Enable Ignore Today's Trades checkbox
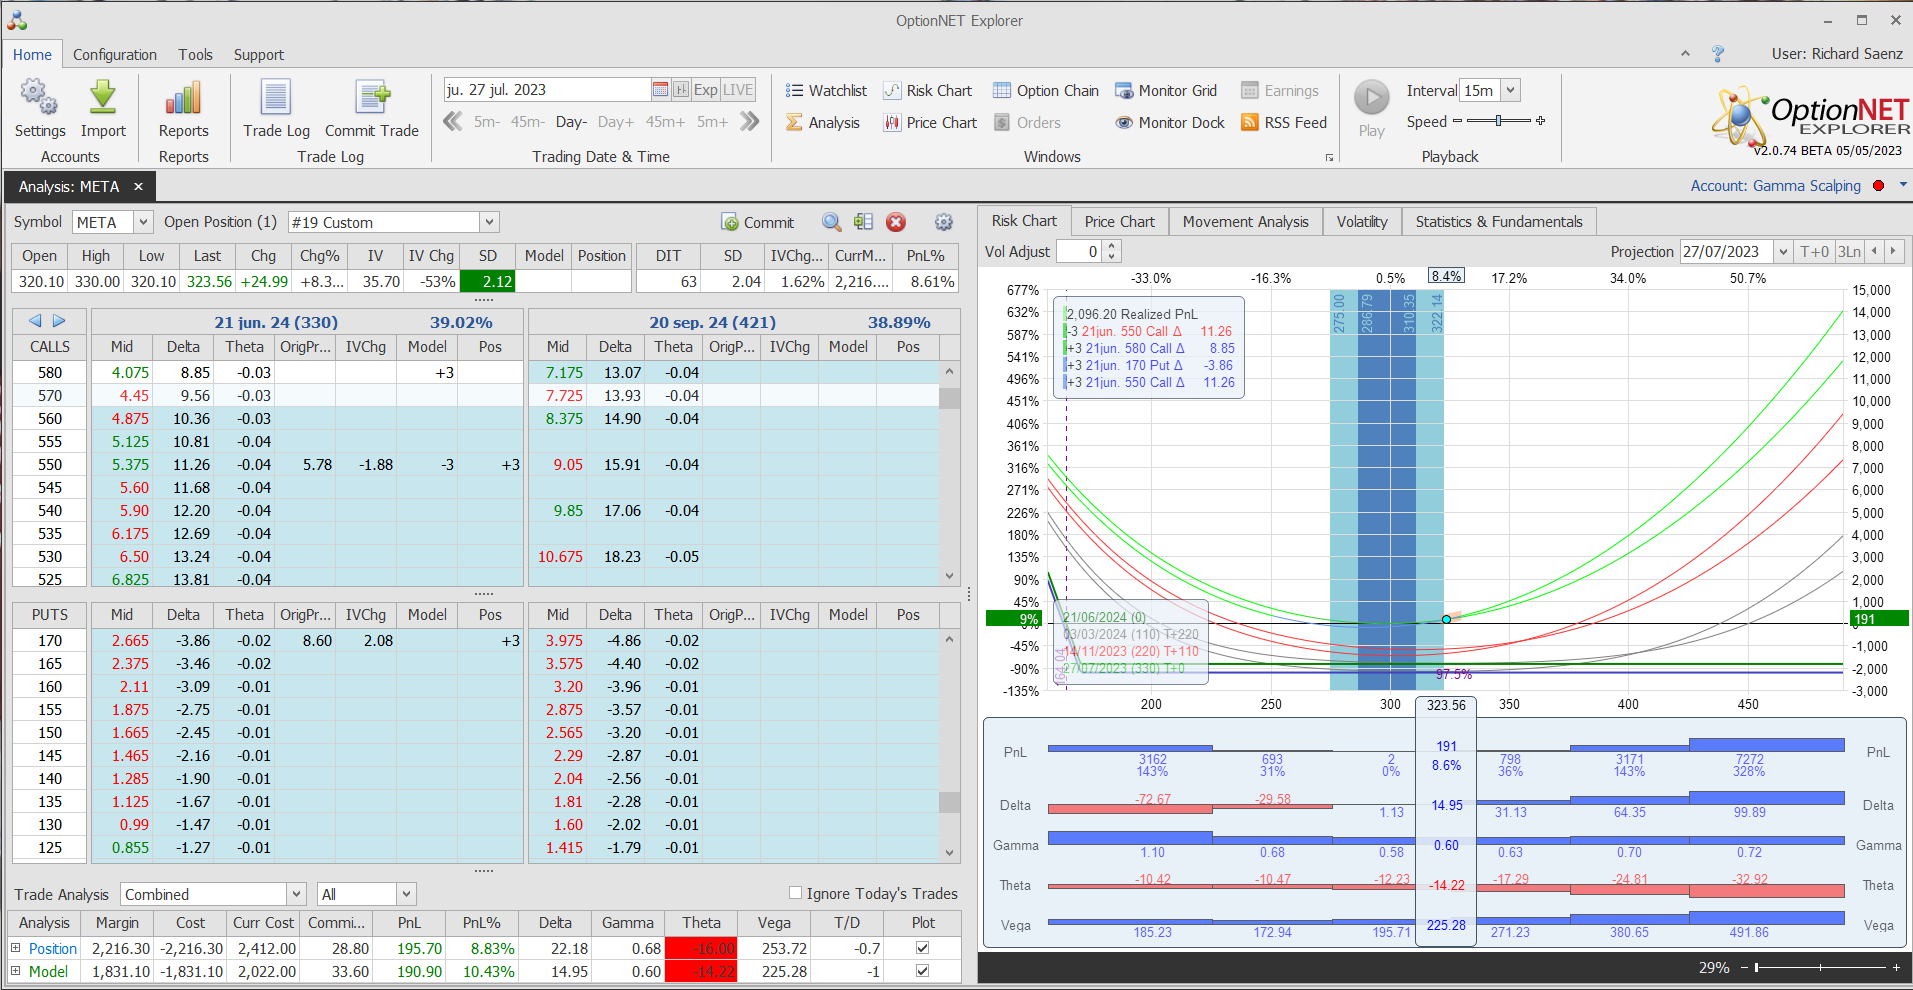1913x990 pixels. (795, 893)
